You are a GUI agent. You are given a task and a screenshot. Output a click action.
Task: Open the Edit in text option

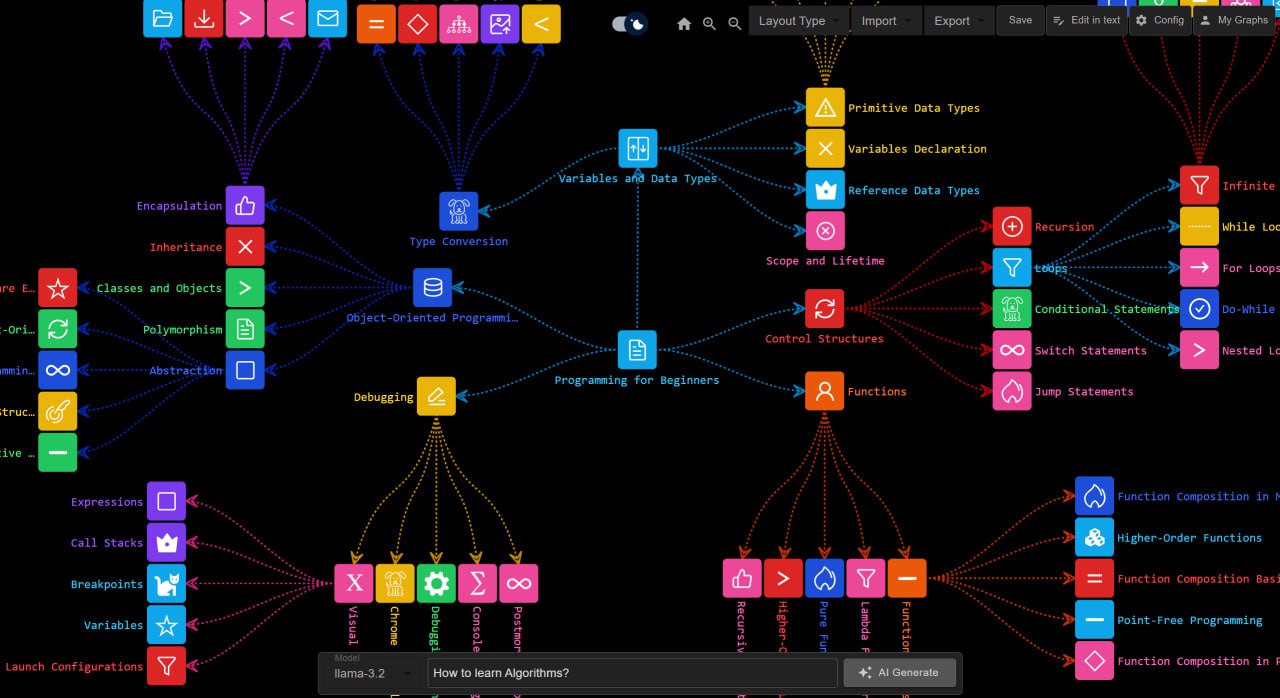[1085, 21]
